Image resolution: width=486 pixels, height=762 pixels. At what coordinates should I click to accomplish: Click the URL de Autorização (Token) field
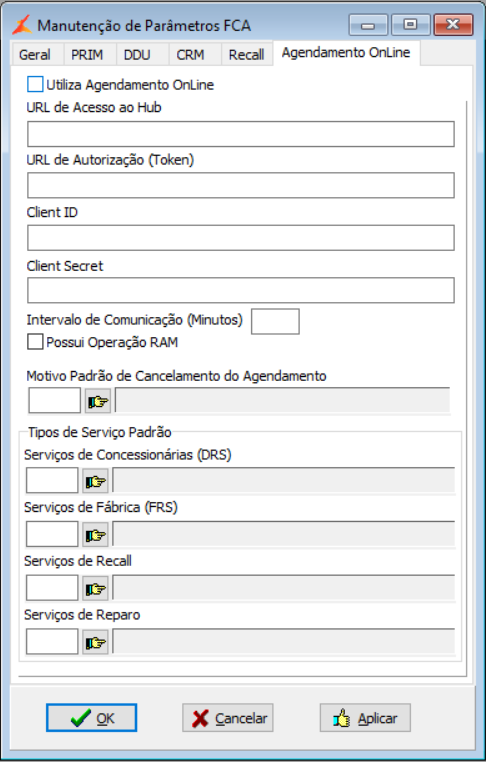[241, 185]
